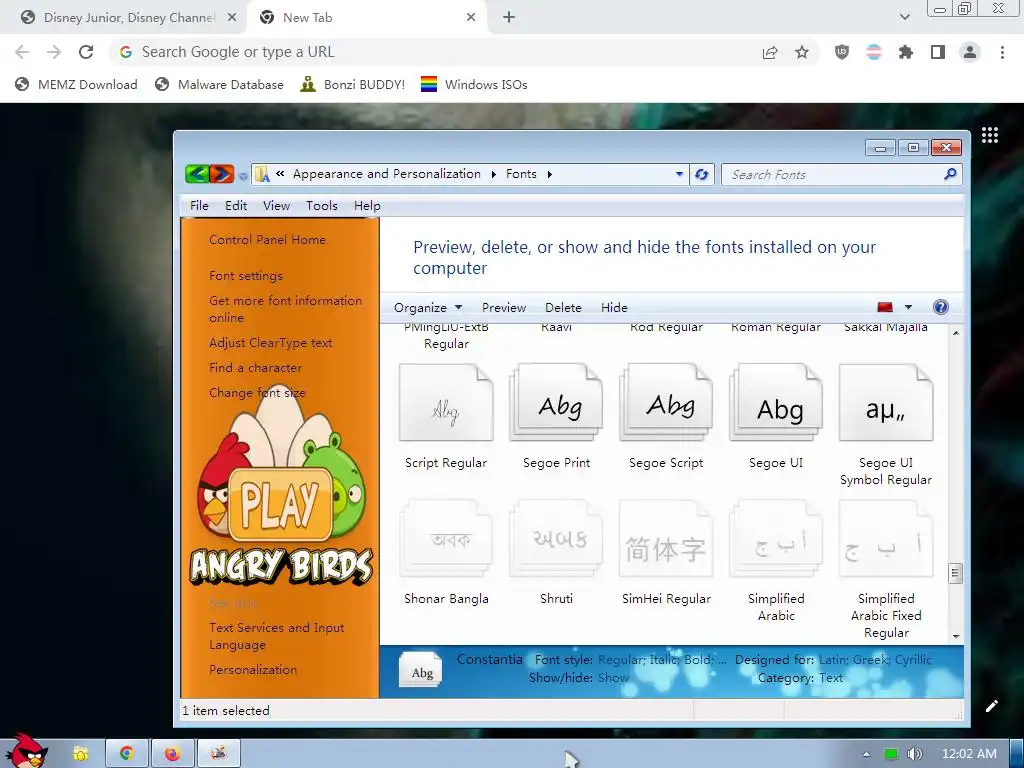This screenshot has height=768, width=1024.
Task: Open the Help menu
Action: (367, 206)
